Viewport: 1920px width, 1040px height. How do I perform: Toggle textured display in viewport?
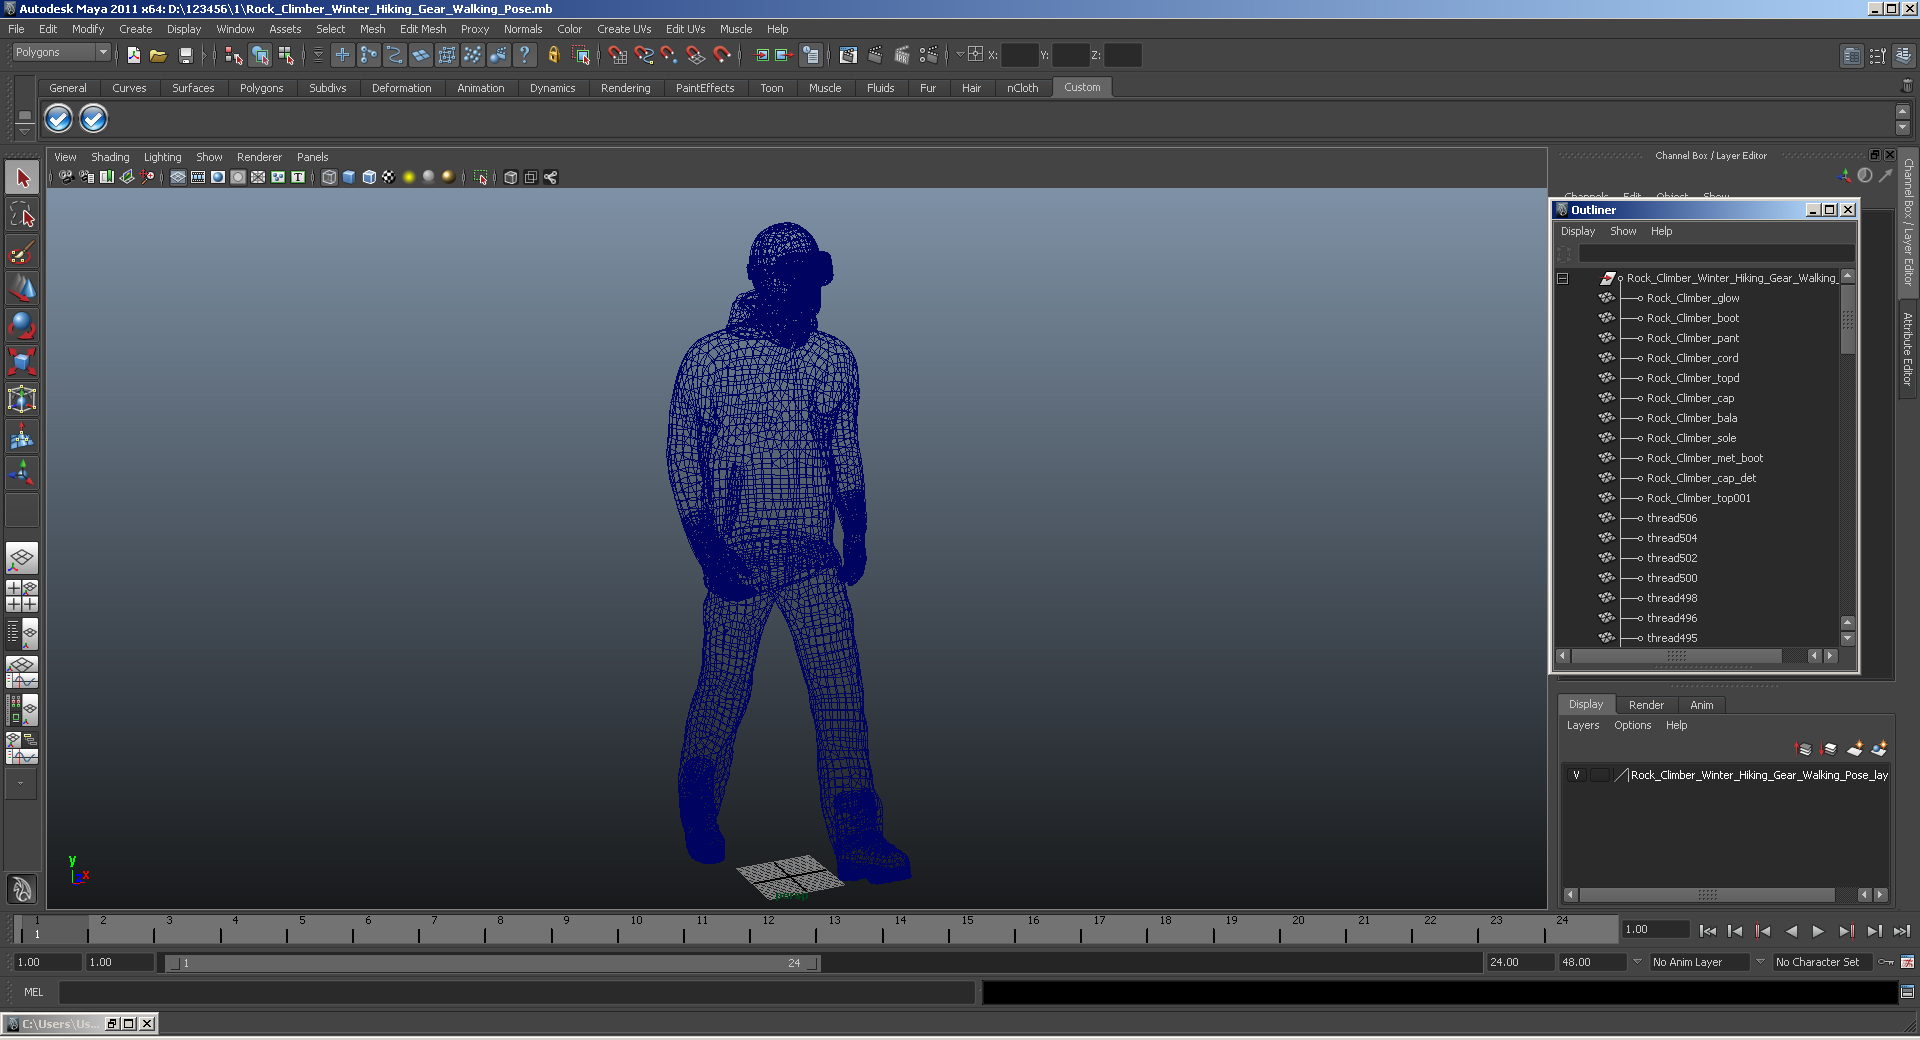click(389, 177)
